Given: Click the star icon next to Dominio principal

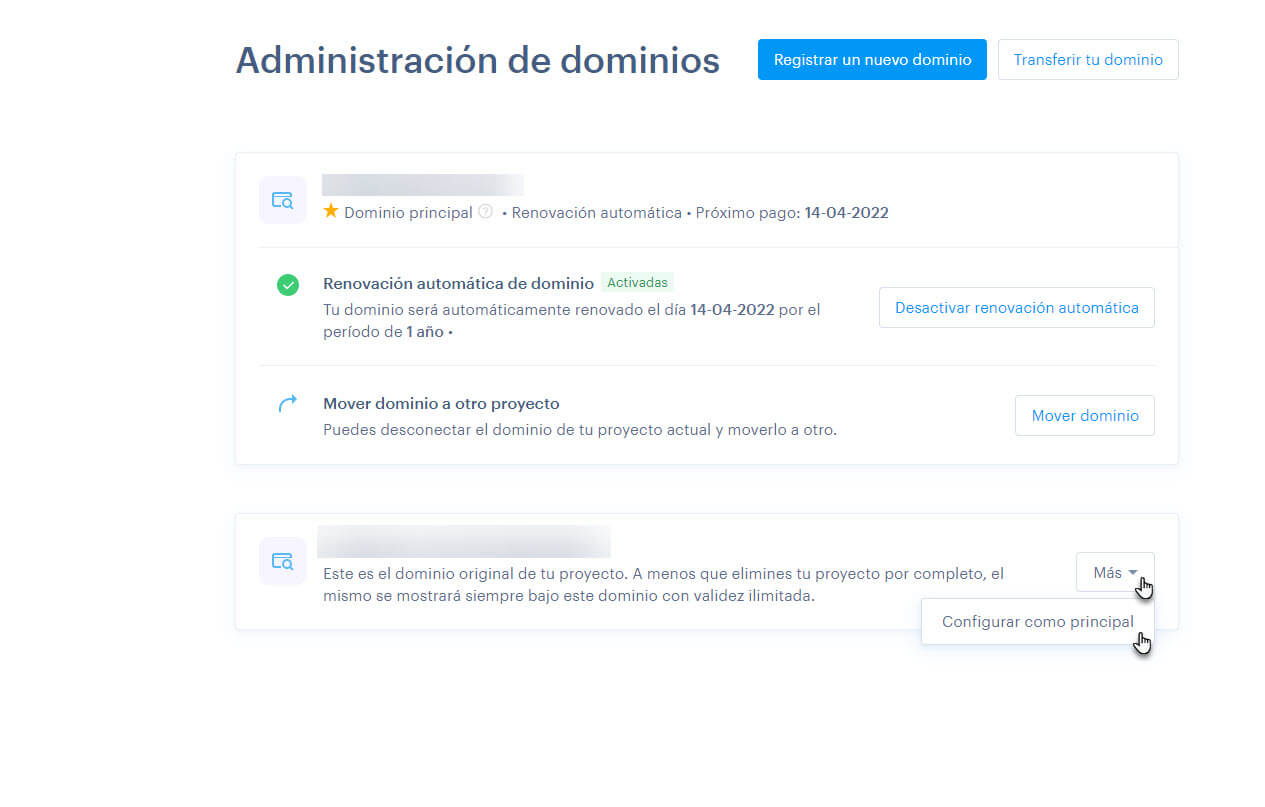Looking at the screenshot, I should click(331, 212).
